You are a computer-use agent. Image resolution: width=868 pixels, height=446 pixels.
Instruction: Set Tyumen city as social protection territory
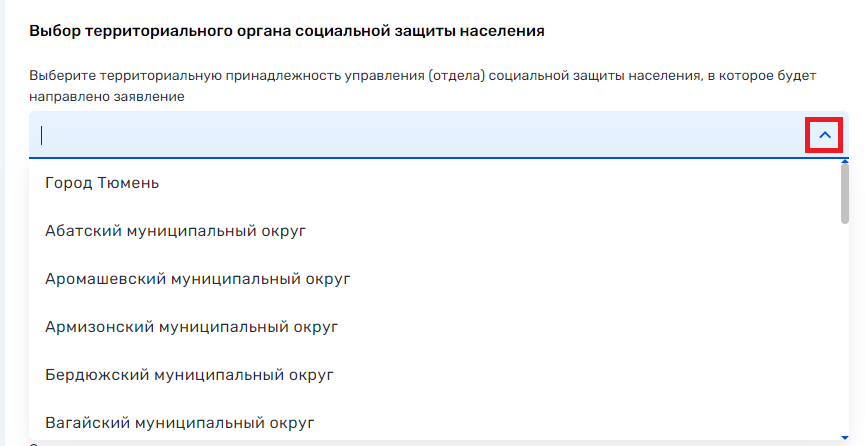(103, 183)
